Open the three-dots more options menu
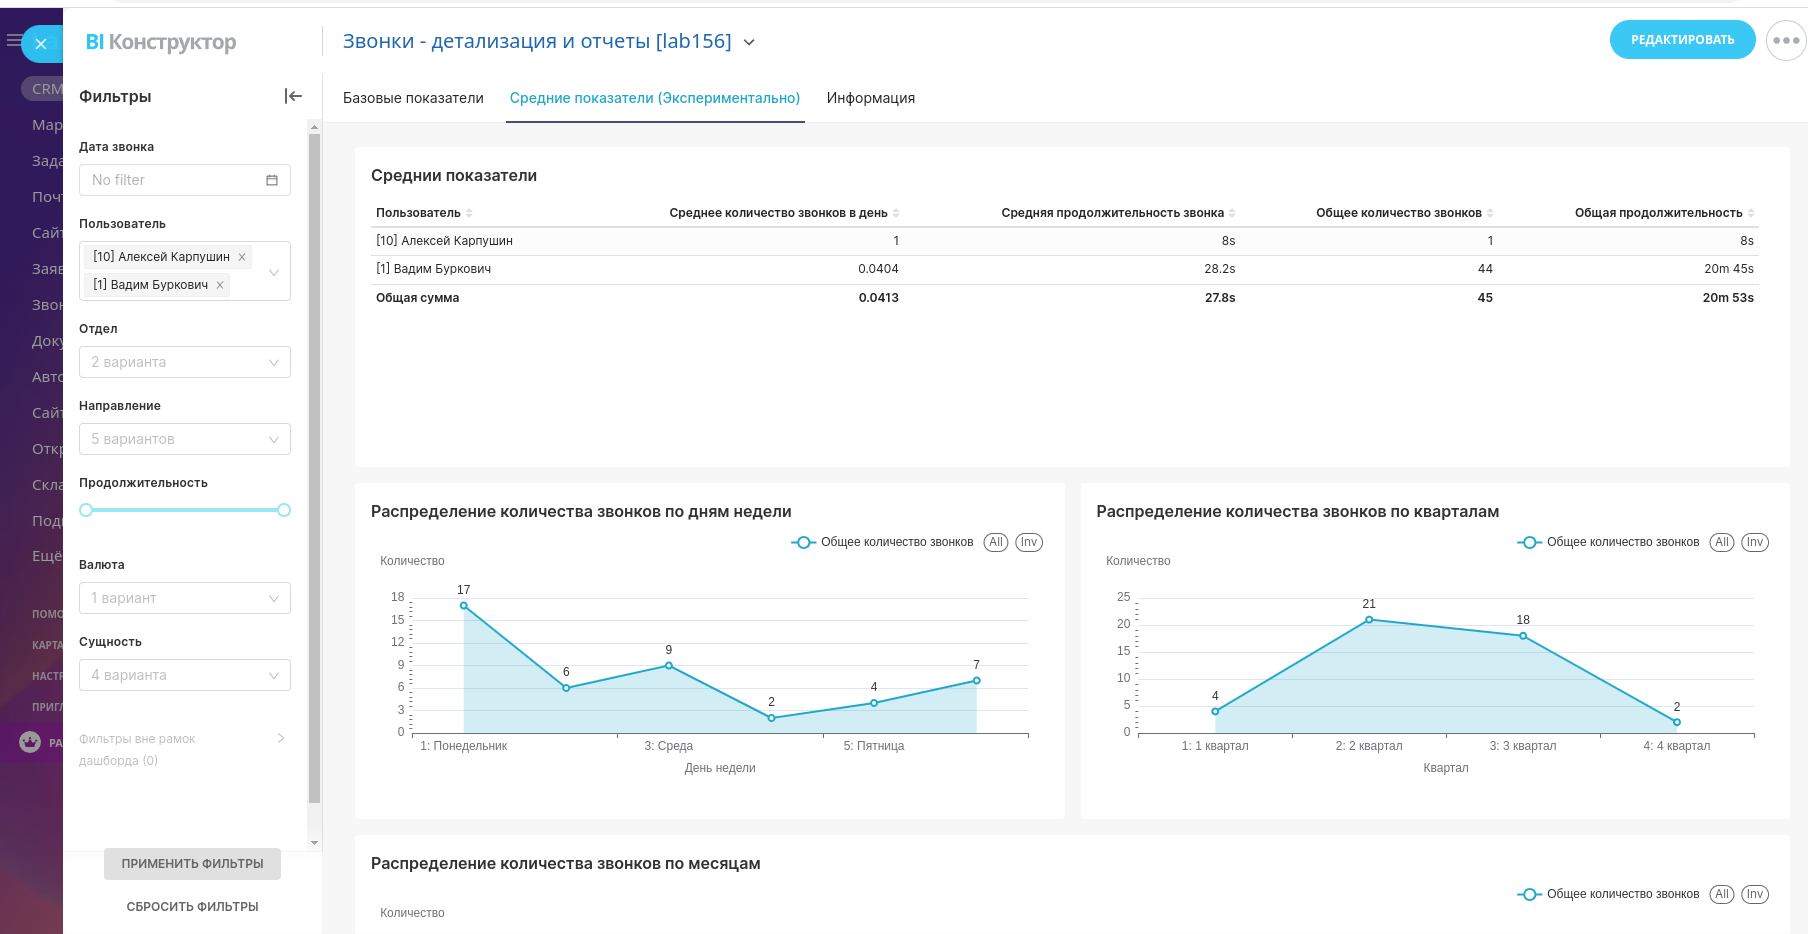Image resolution: width=1808 pixels, height=934 pixels. pyautogui.click(x=1786, y=41)
